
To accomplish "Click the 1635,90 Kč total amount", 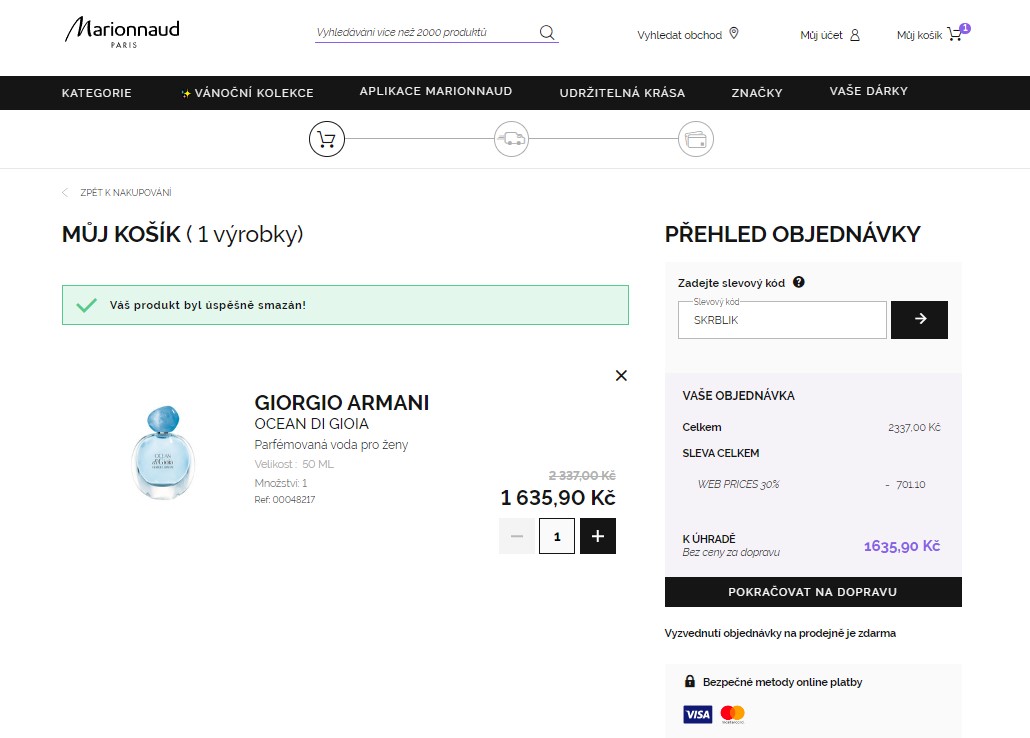I will pyautogui.click(x=902, y=546).
